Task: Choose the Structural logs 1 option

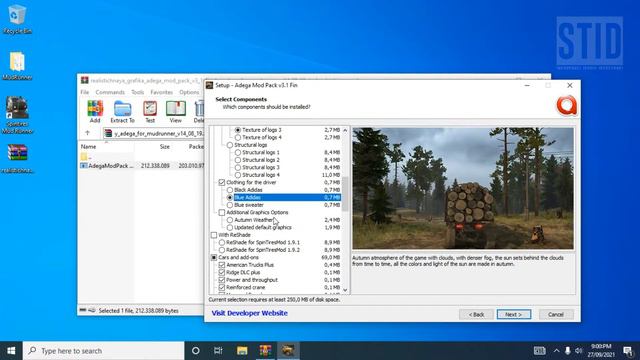Action: pos(238,152)
